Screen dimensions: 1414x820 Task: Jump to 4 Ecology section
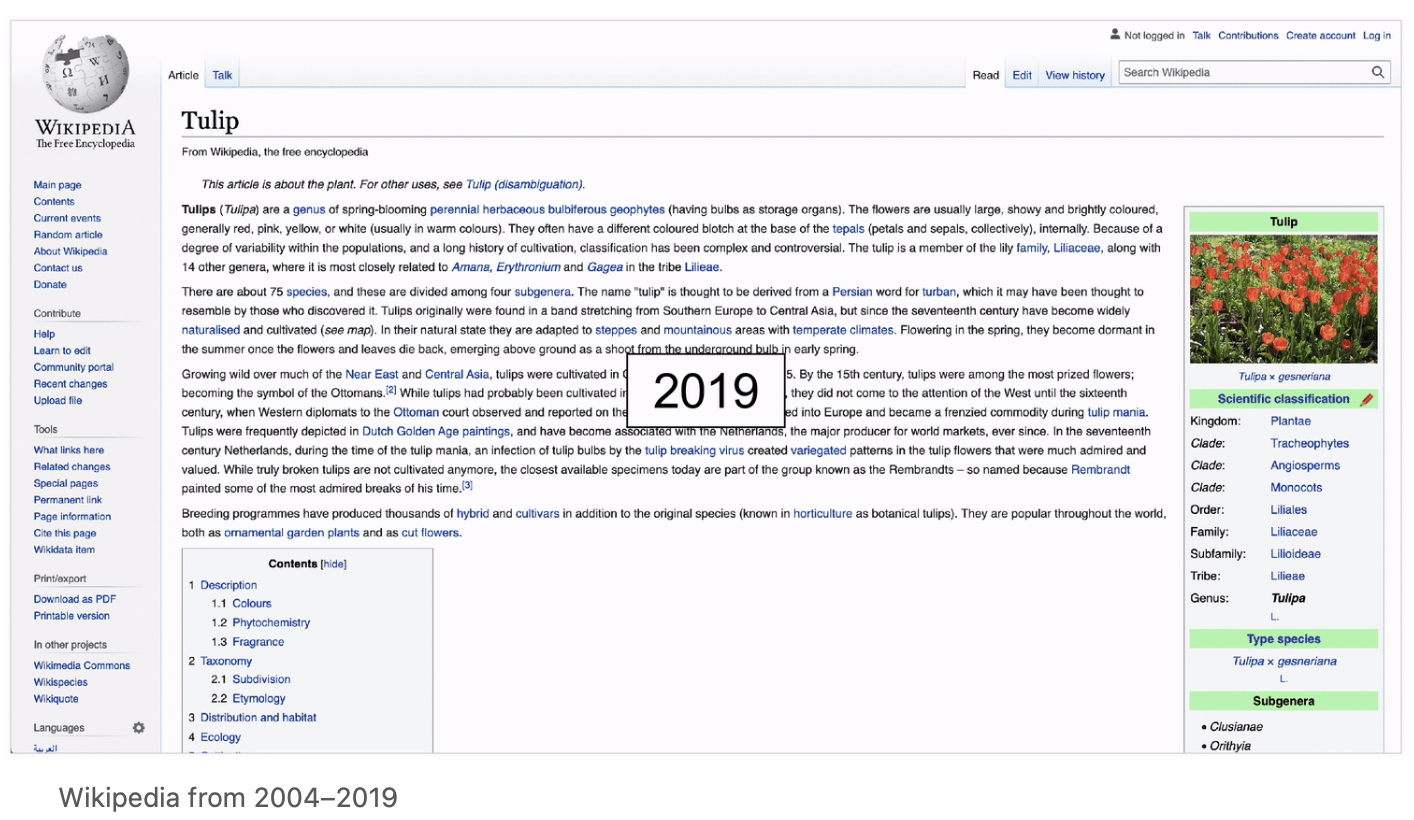[x=220, y=737]
